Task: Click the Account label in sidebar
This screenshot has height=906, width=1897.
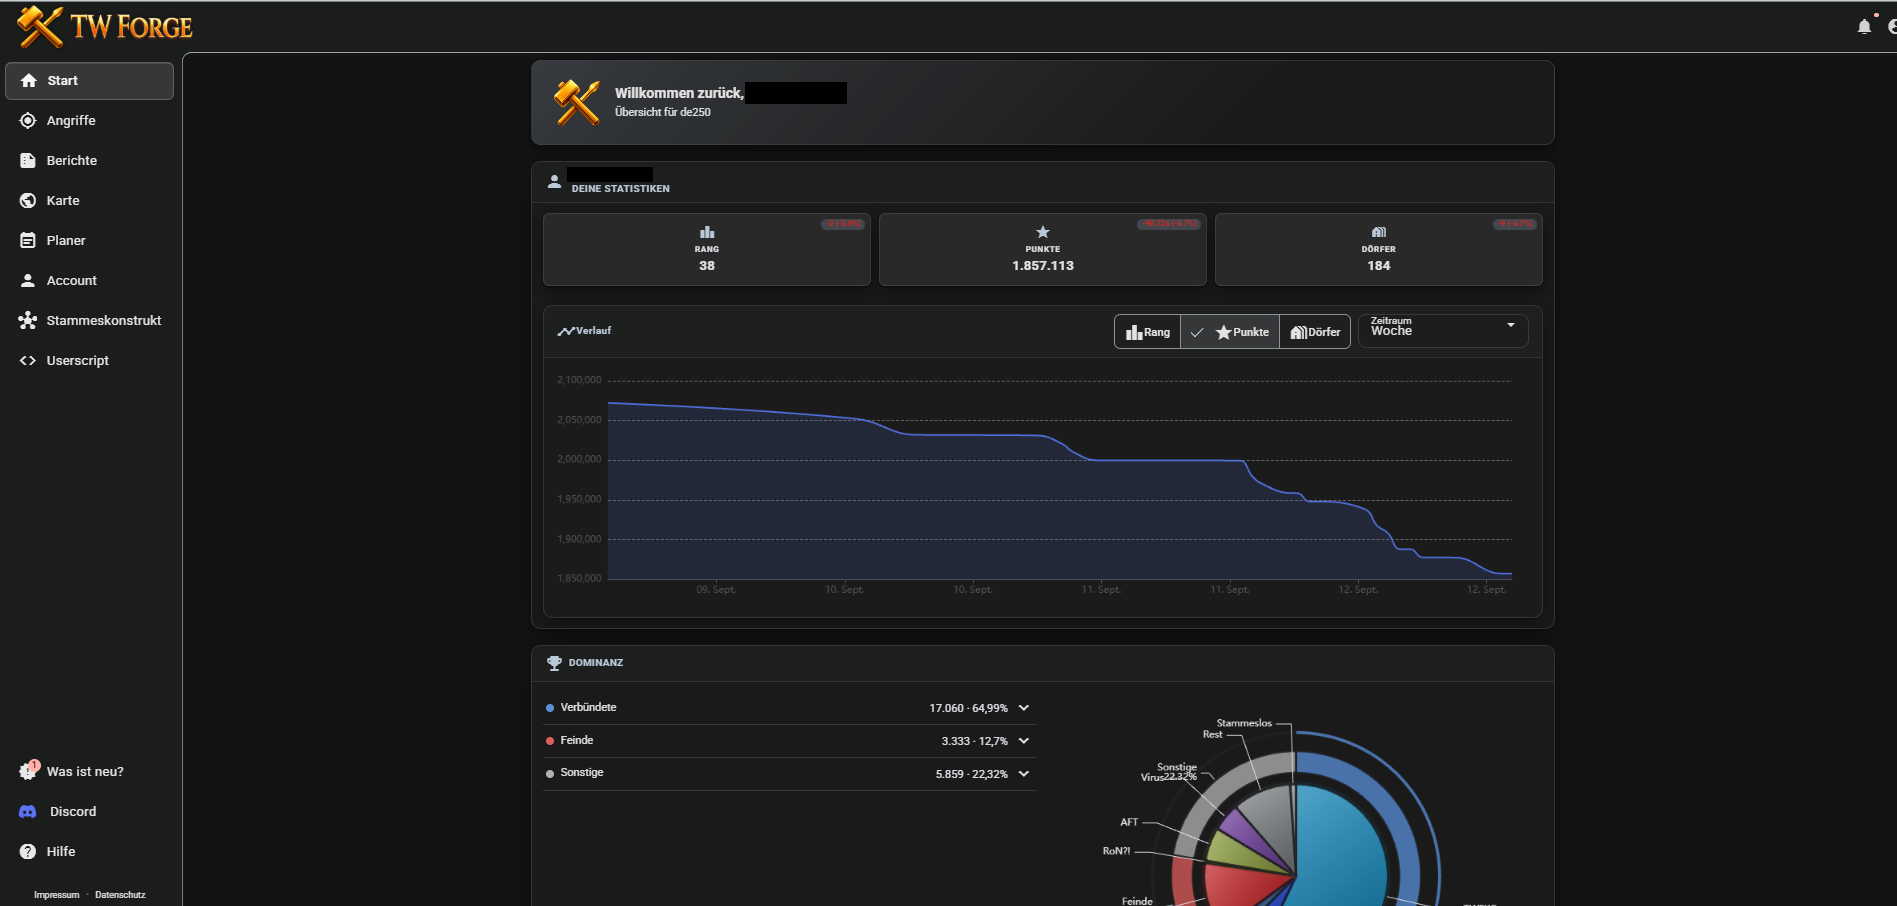Action: pos(72,281)
